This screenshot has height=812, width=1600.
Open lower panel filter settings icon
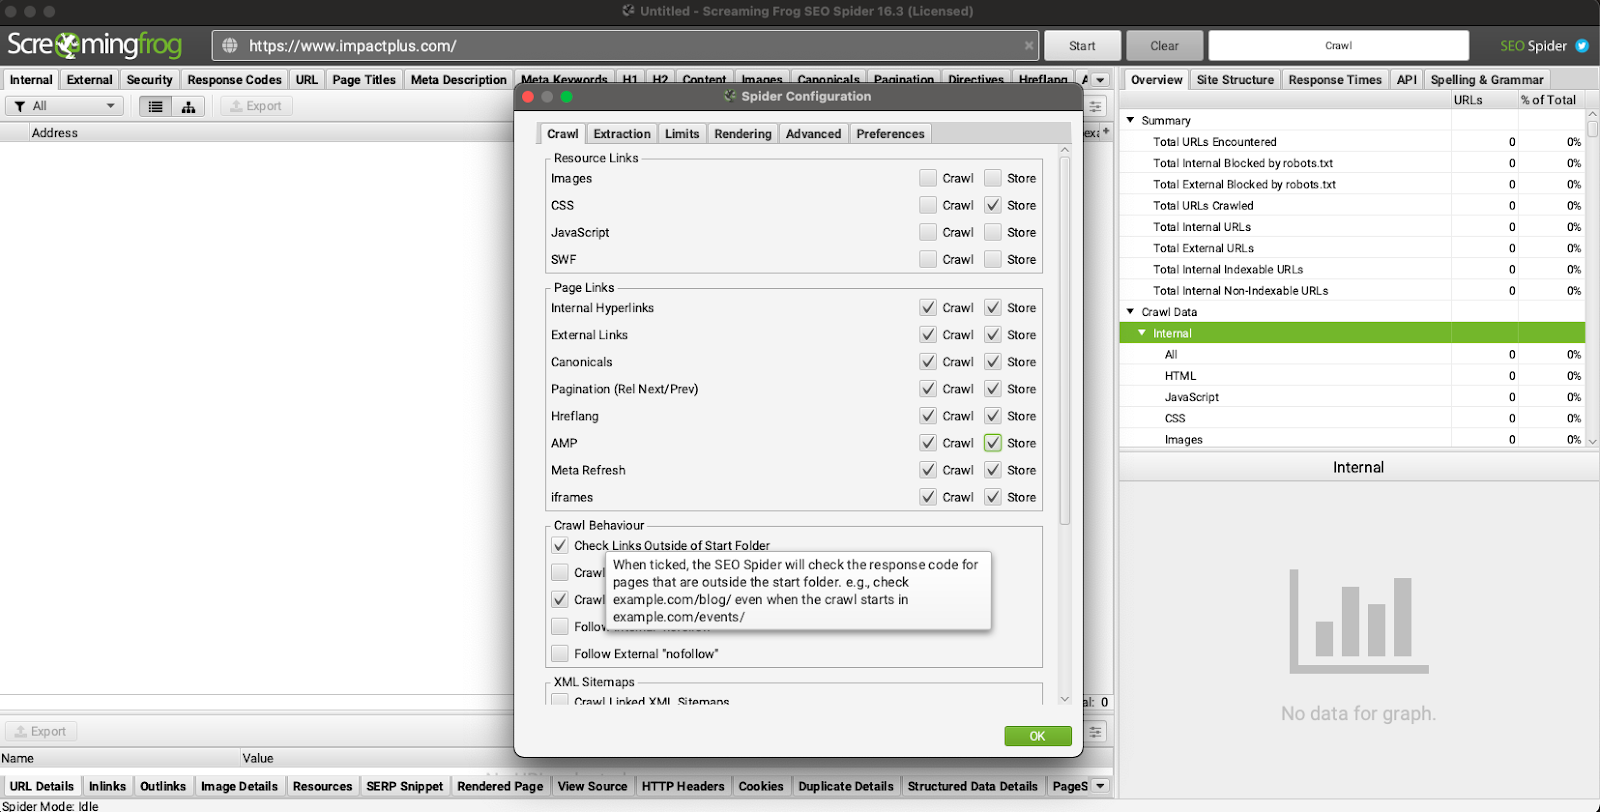tap(1096, 732)
